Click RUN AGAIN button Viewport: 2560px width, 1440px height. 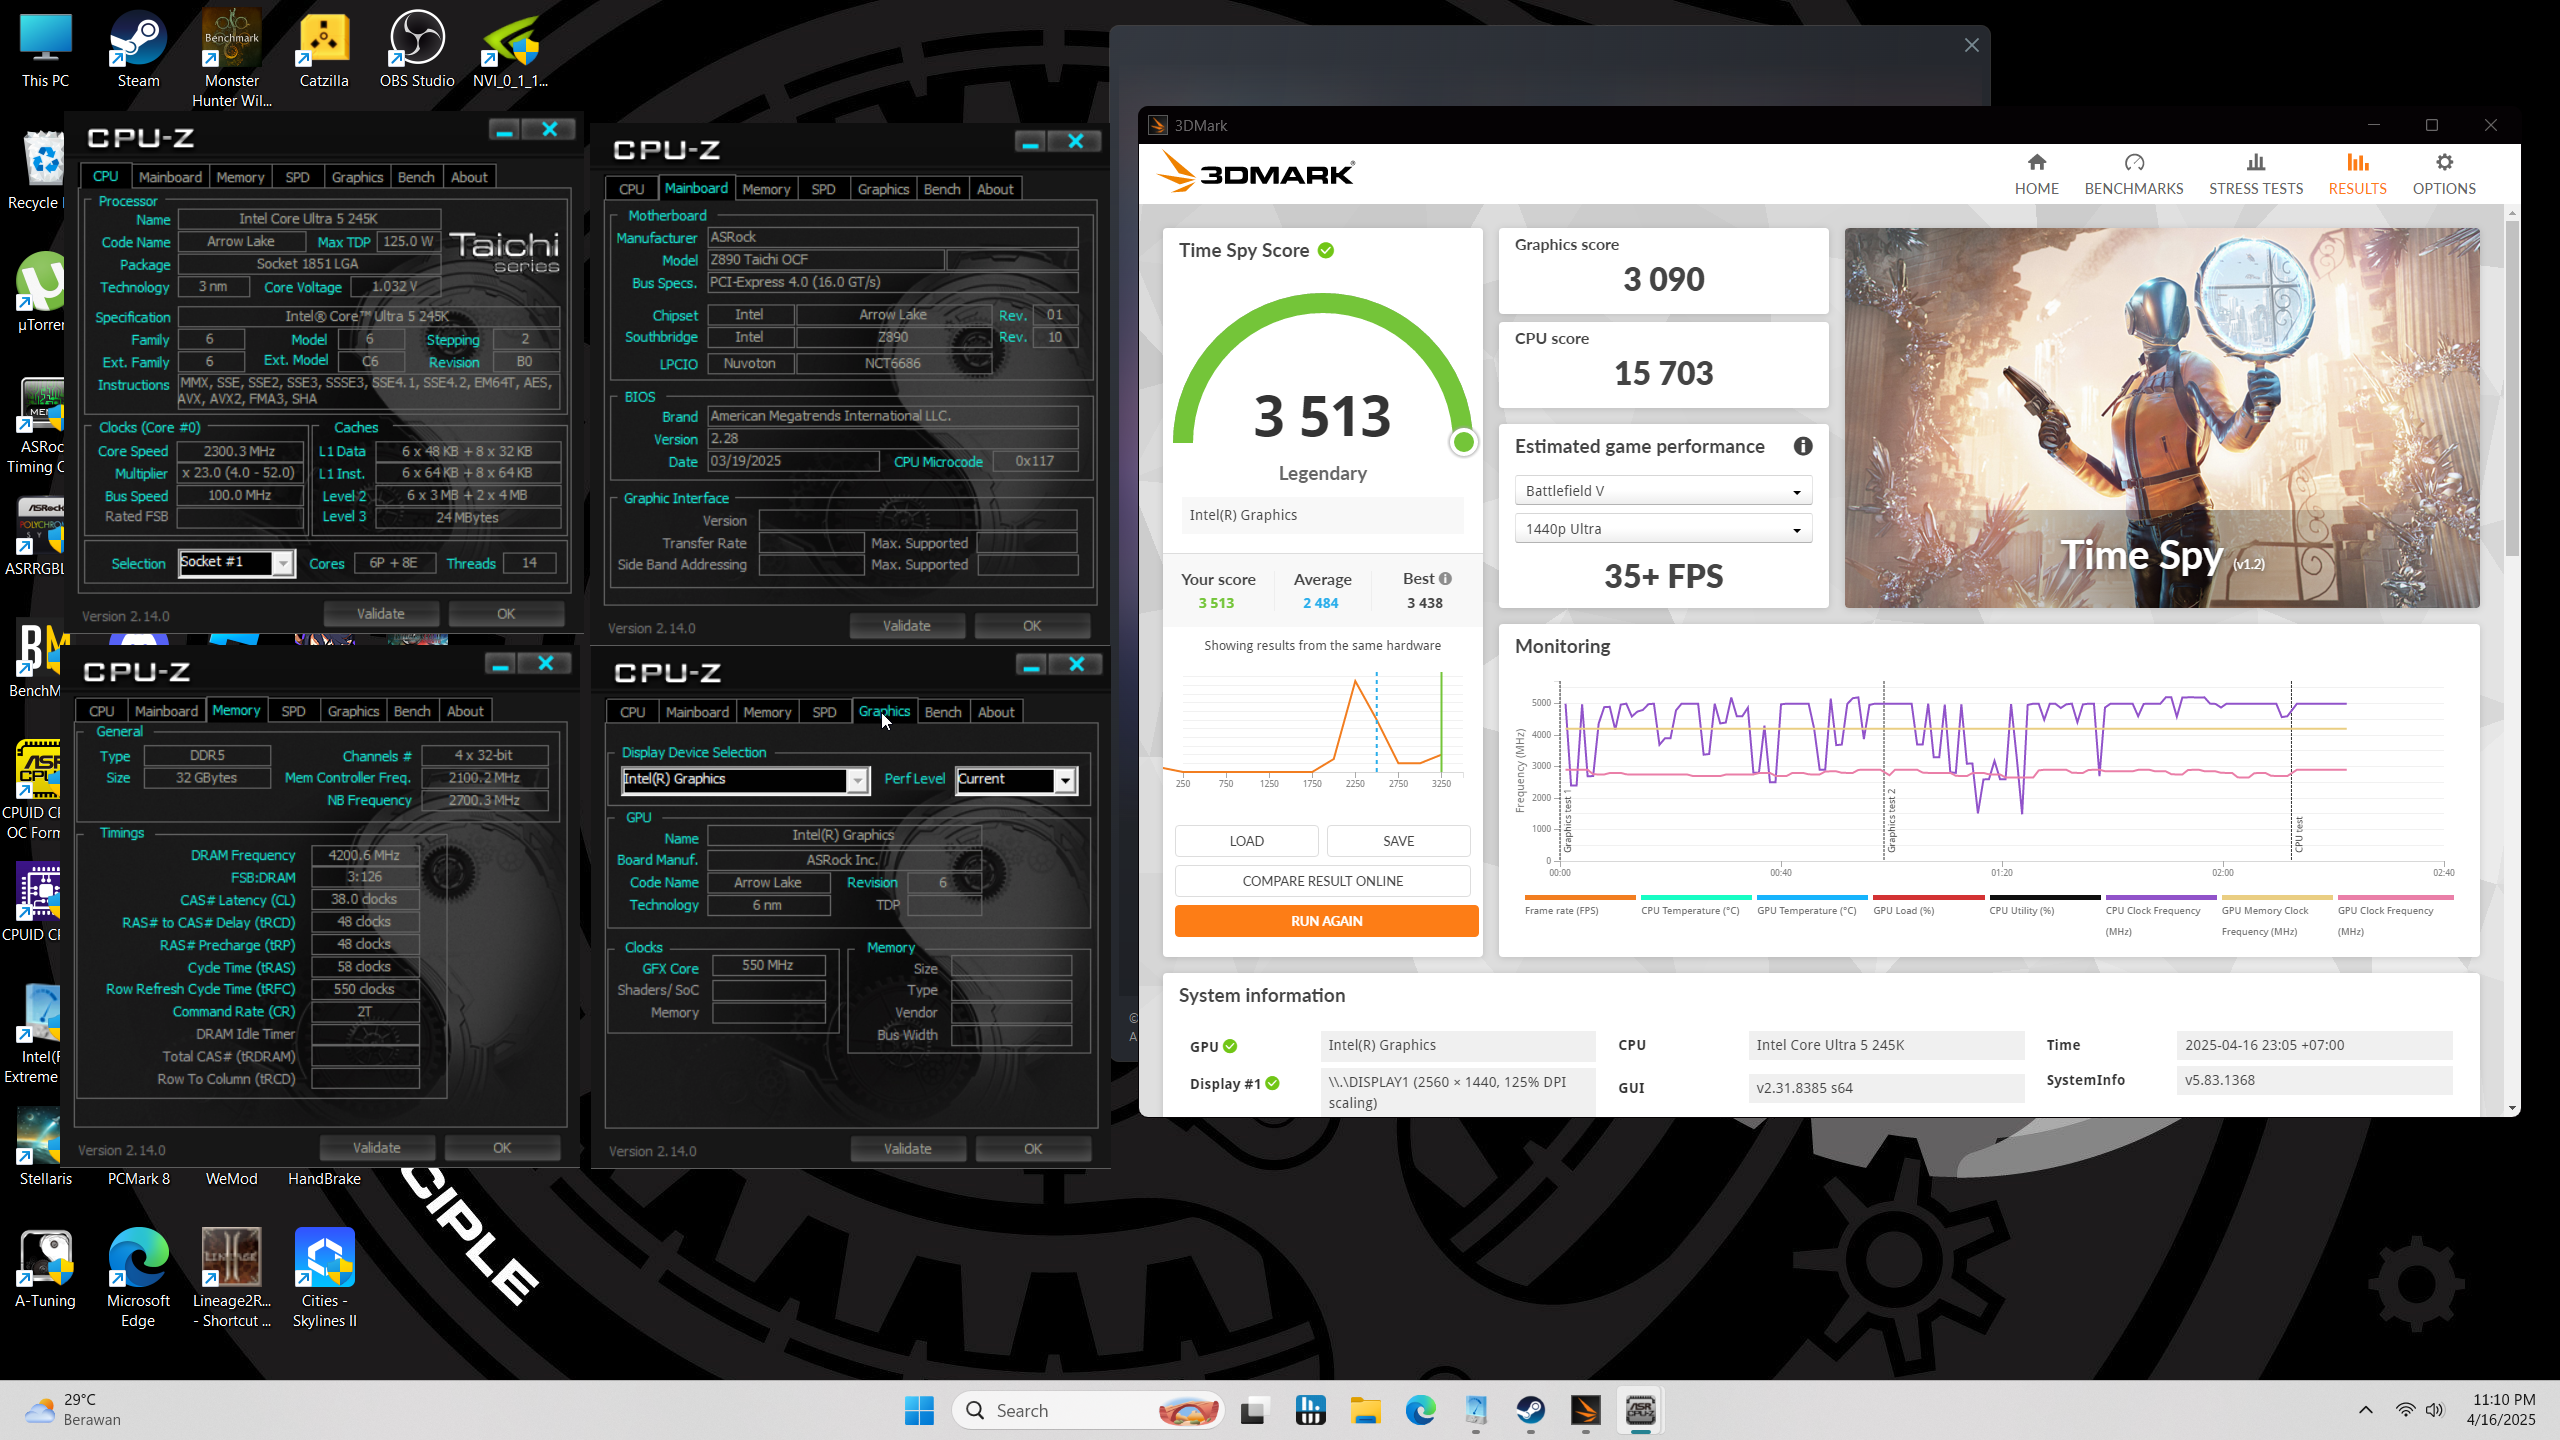pyautogui.click(x=1326, y=921)
